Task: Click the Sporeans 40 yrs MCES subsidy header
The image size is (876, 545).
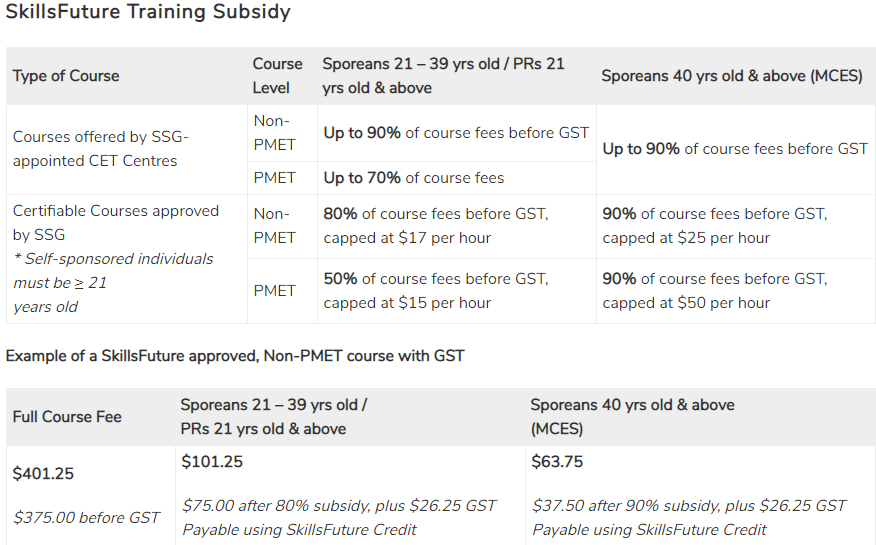Action: point(731,76)
